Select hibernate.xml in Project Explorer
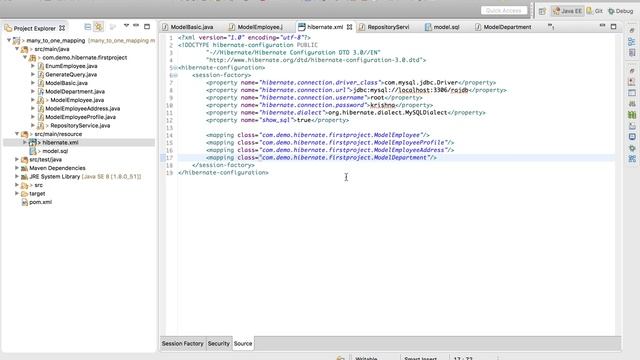The height and width of the screenshot is (360, 640). (60, 142)
